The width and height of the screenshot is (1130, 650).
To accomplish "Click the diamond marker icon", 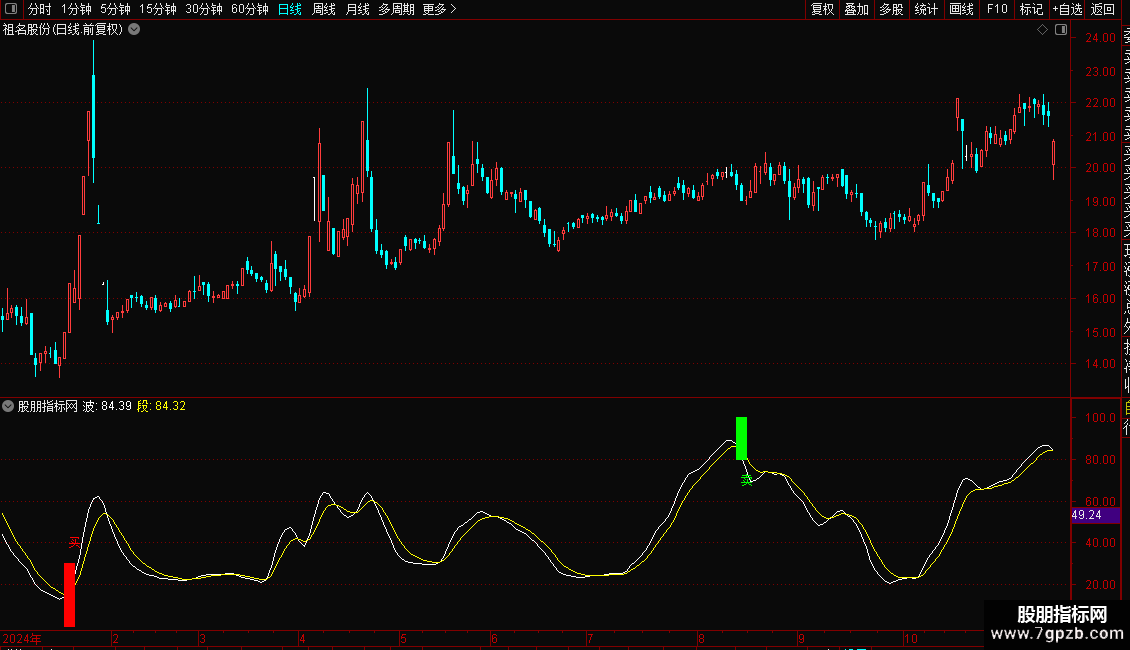I will [1042, 30].
